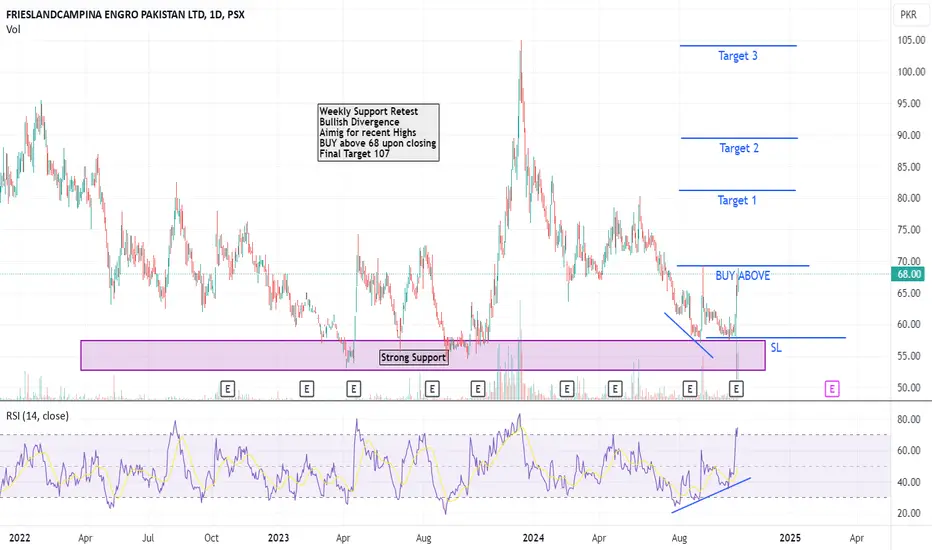Click the green 68.00 current price tag
The width and height of the screenshot is (932, 550).
(909, 275)
